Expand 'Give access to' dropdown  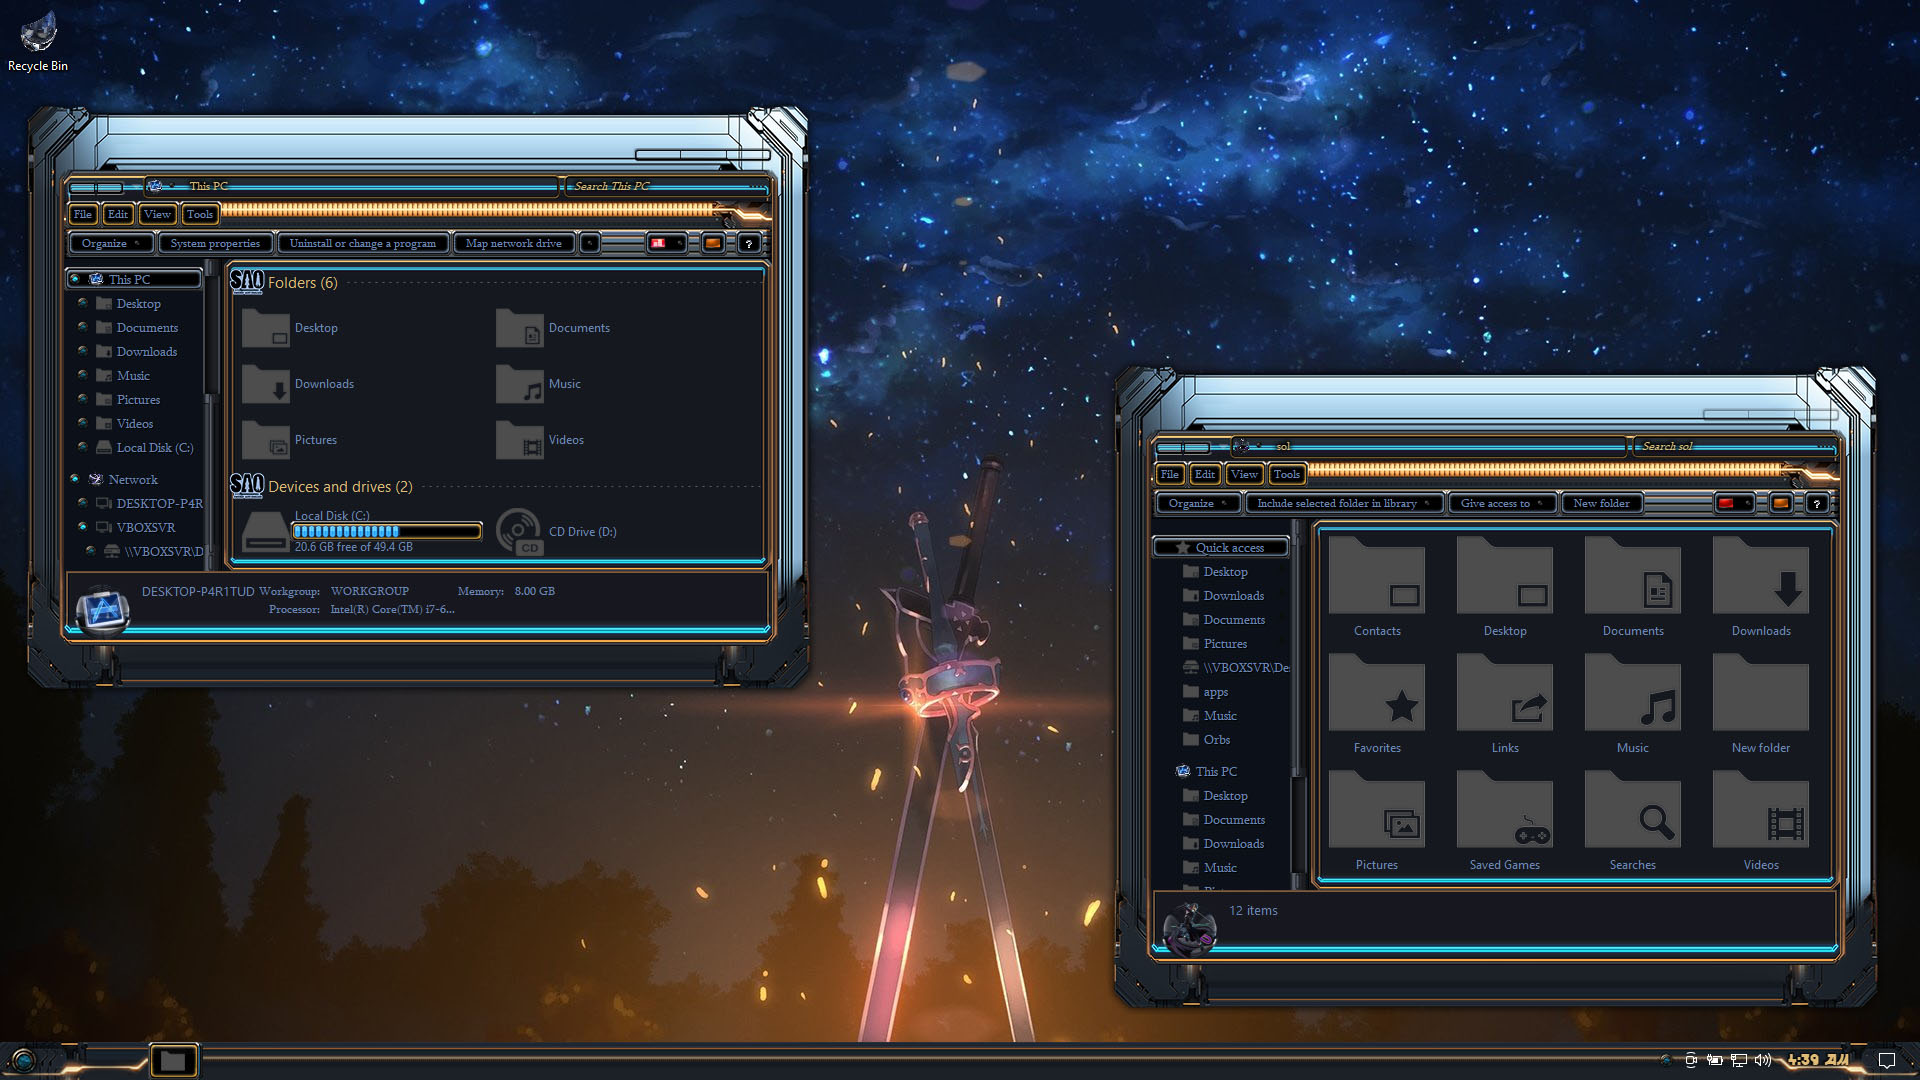[x=1502, y=503]
